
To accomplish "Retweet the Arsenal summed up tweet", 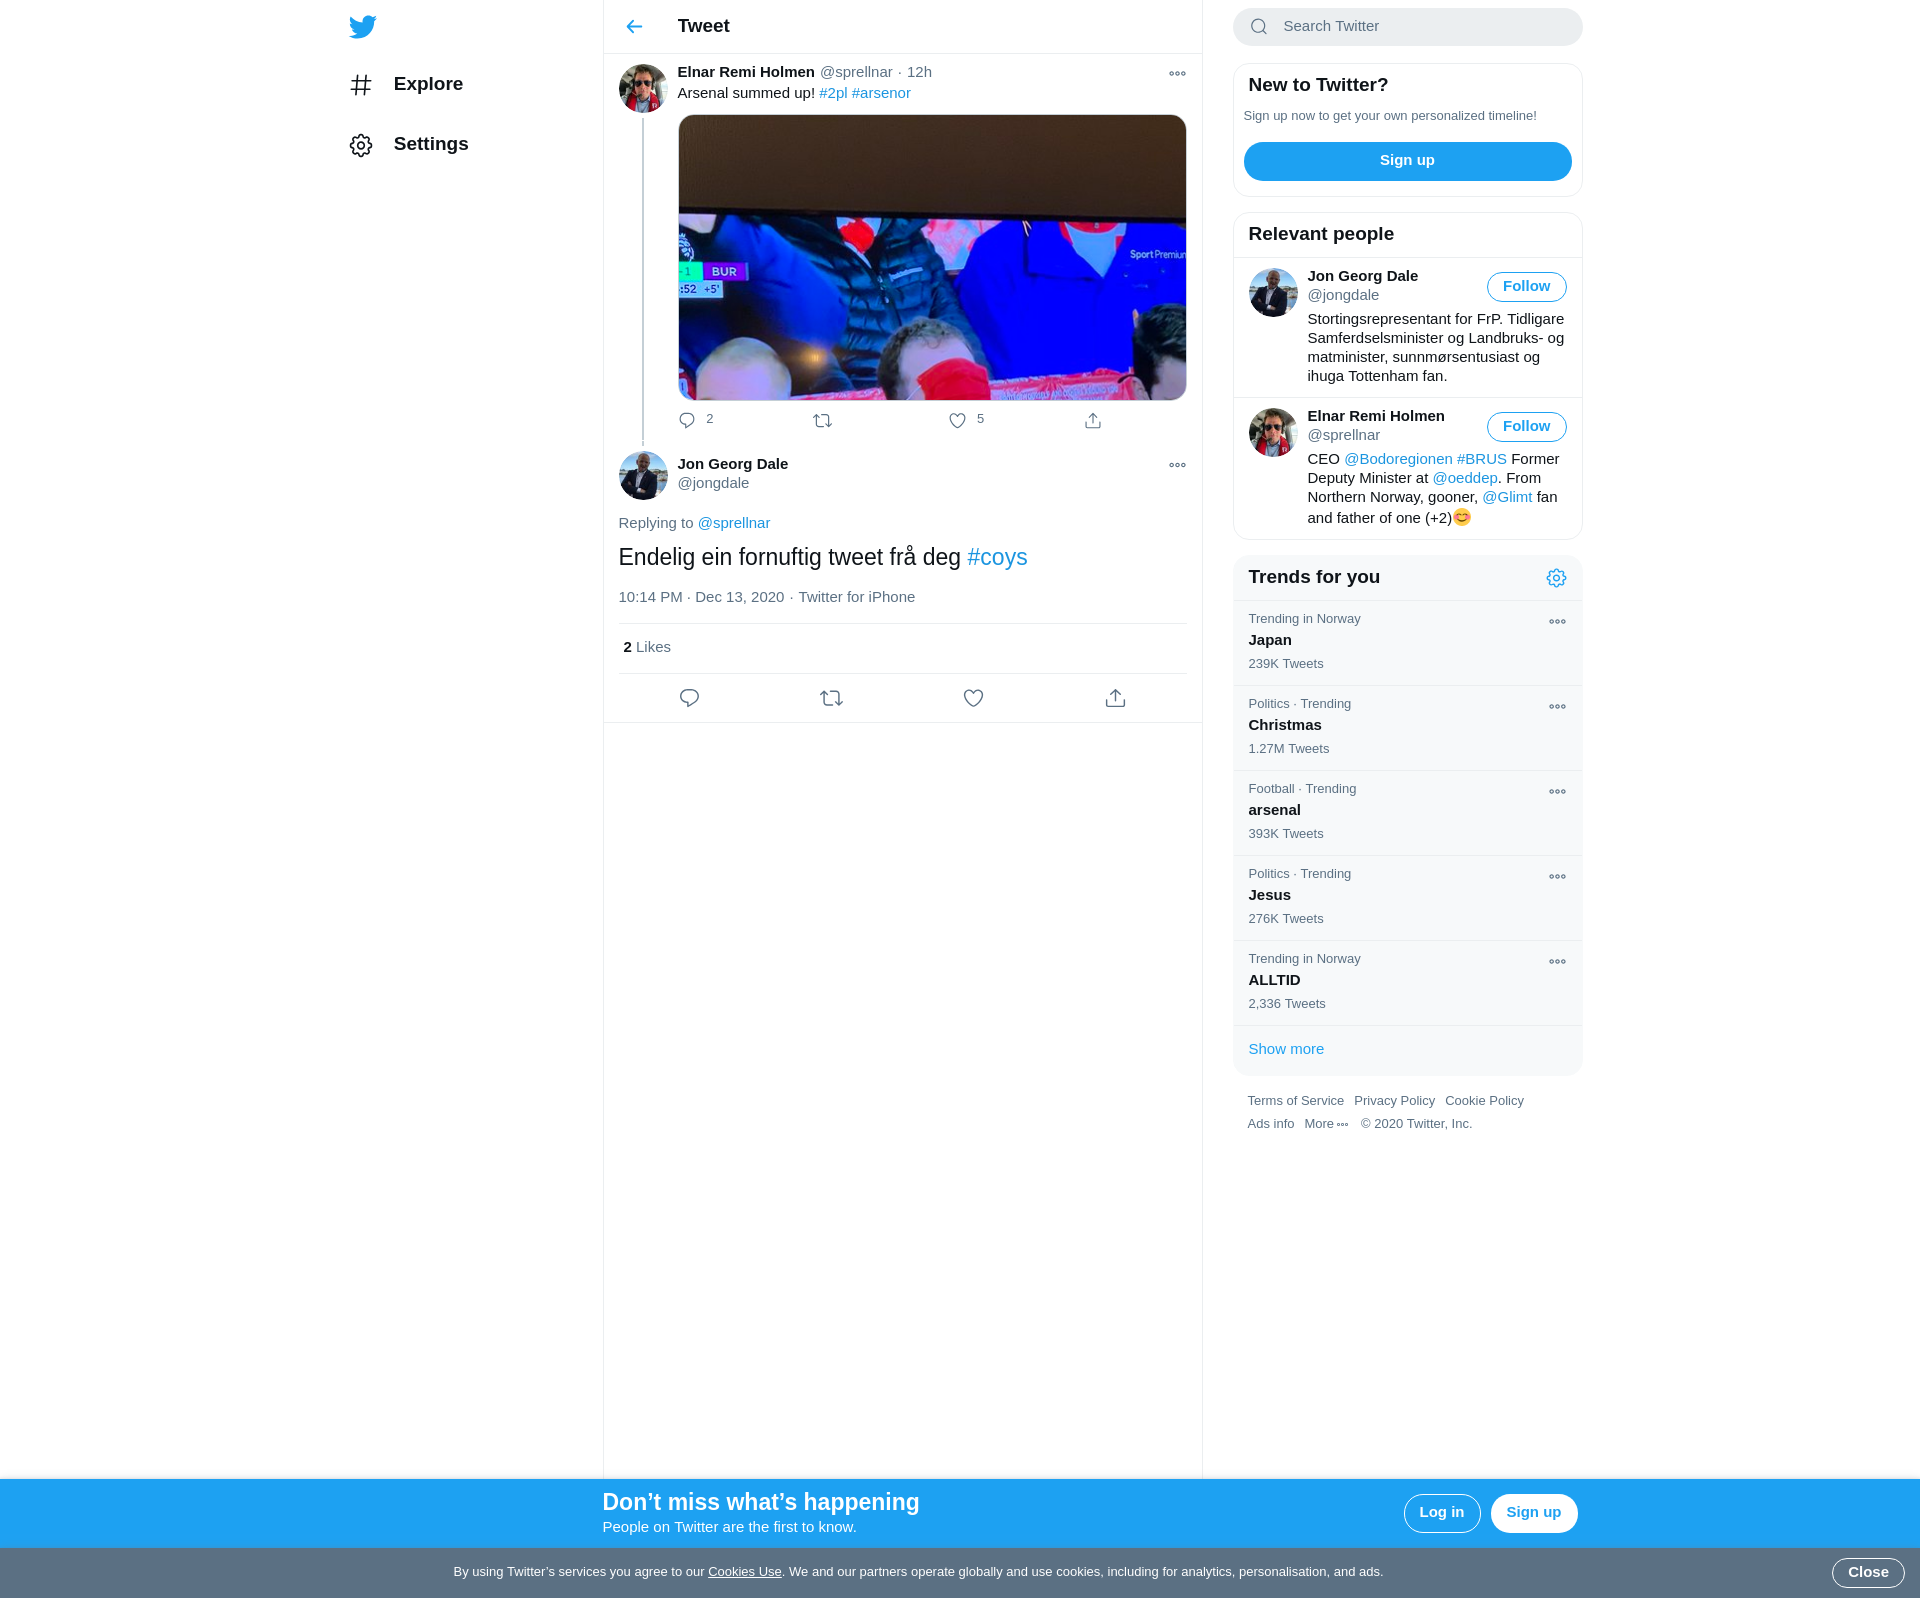I will pos(822,421).
